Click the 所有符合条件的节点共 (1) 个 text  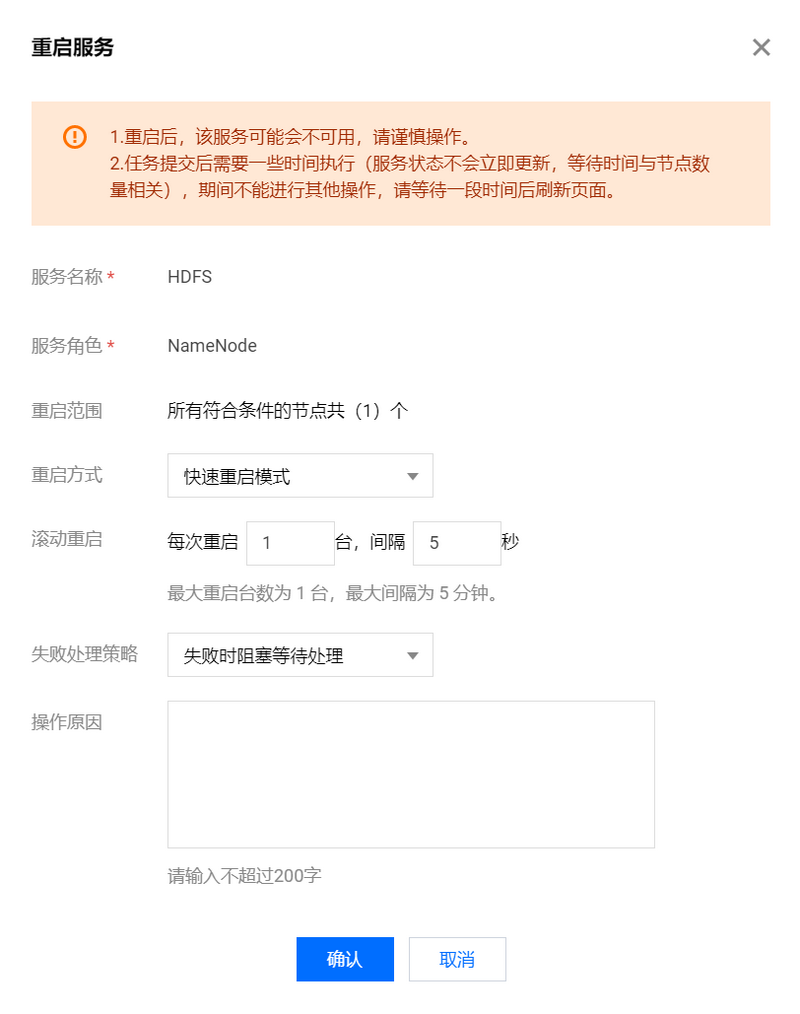288,411
